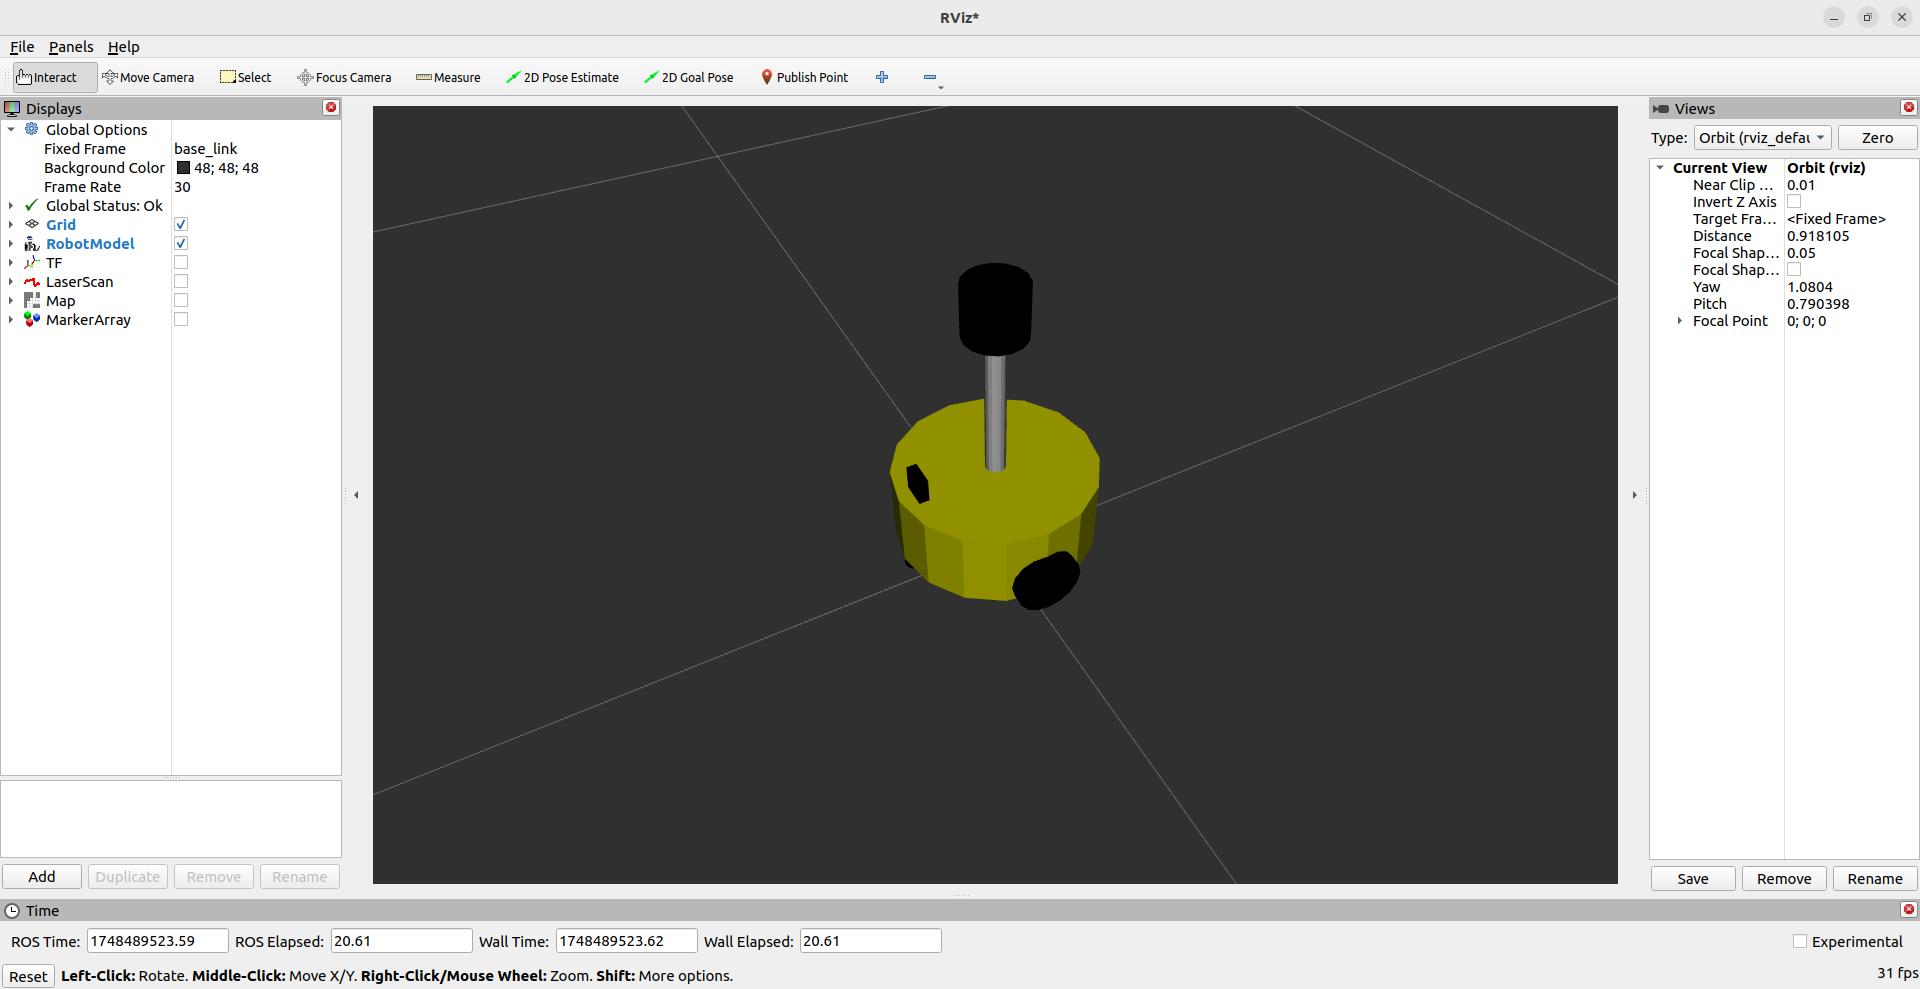
Task: Click the minus remove-tool icon
Action: point(930,77)
